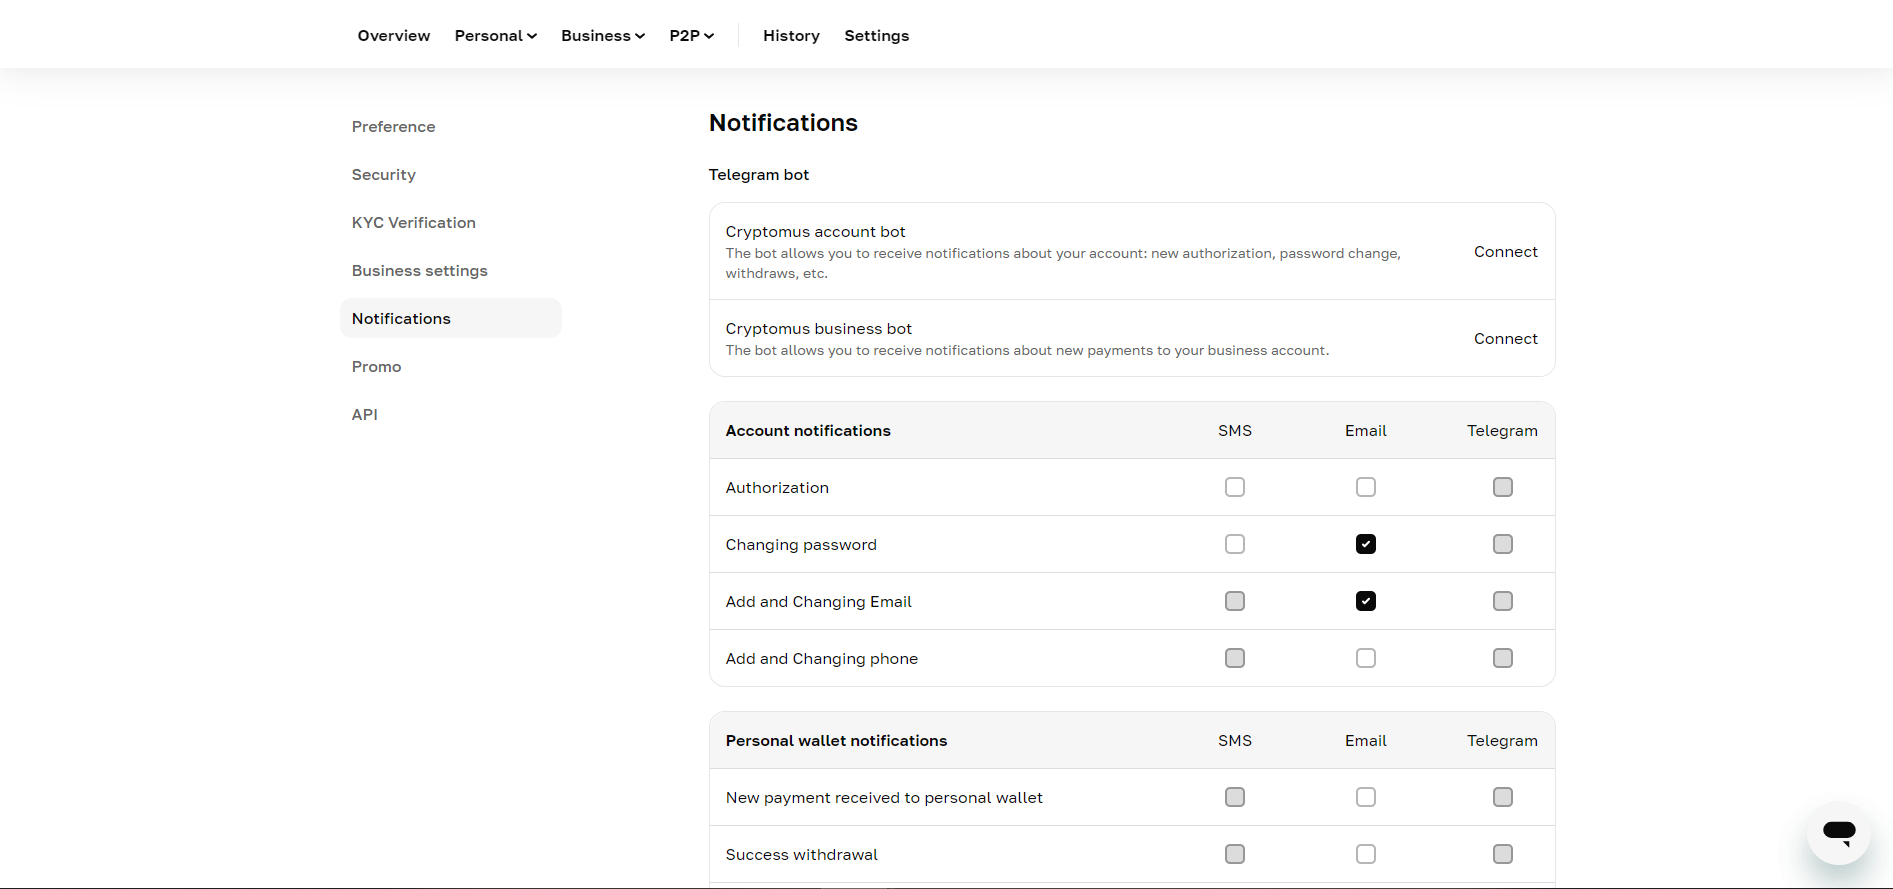Open the Overview page
Viewport: 1893px width, 889px height.
point(394,36)
